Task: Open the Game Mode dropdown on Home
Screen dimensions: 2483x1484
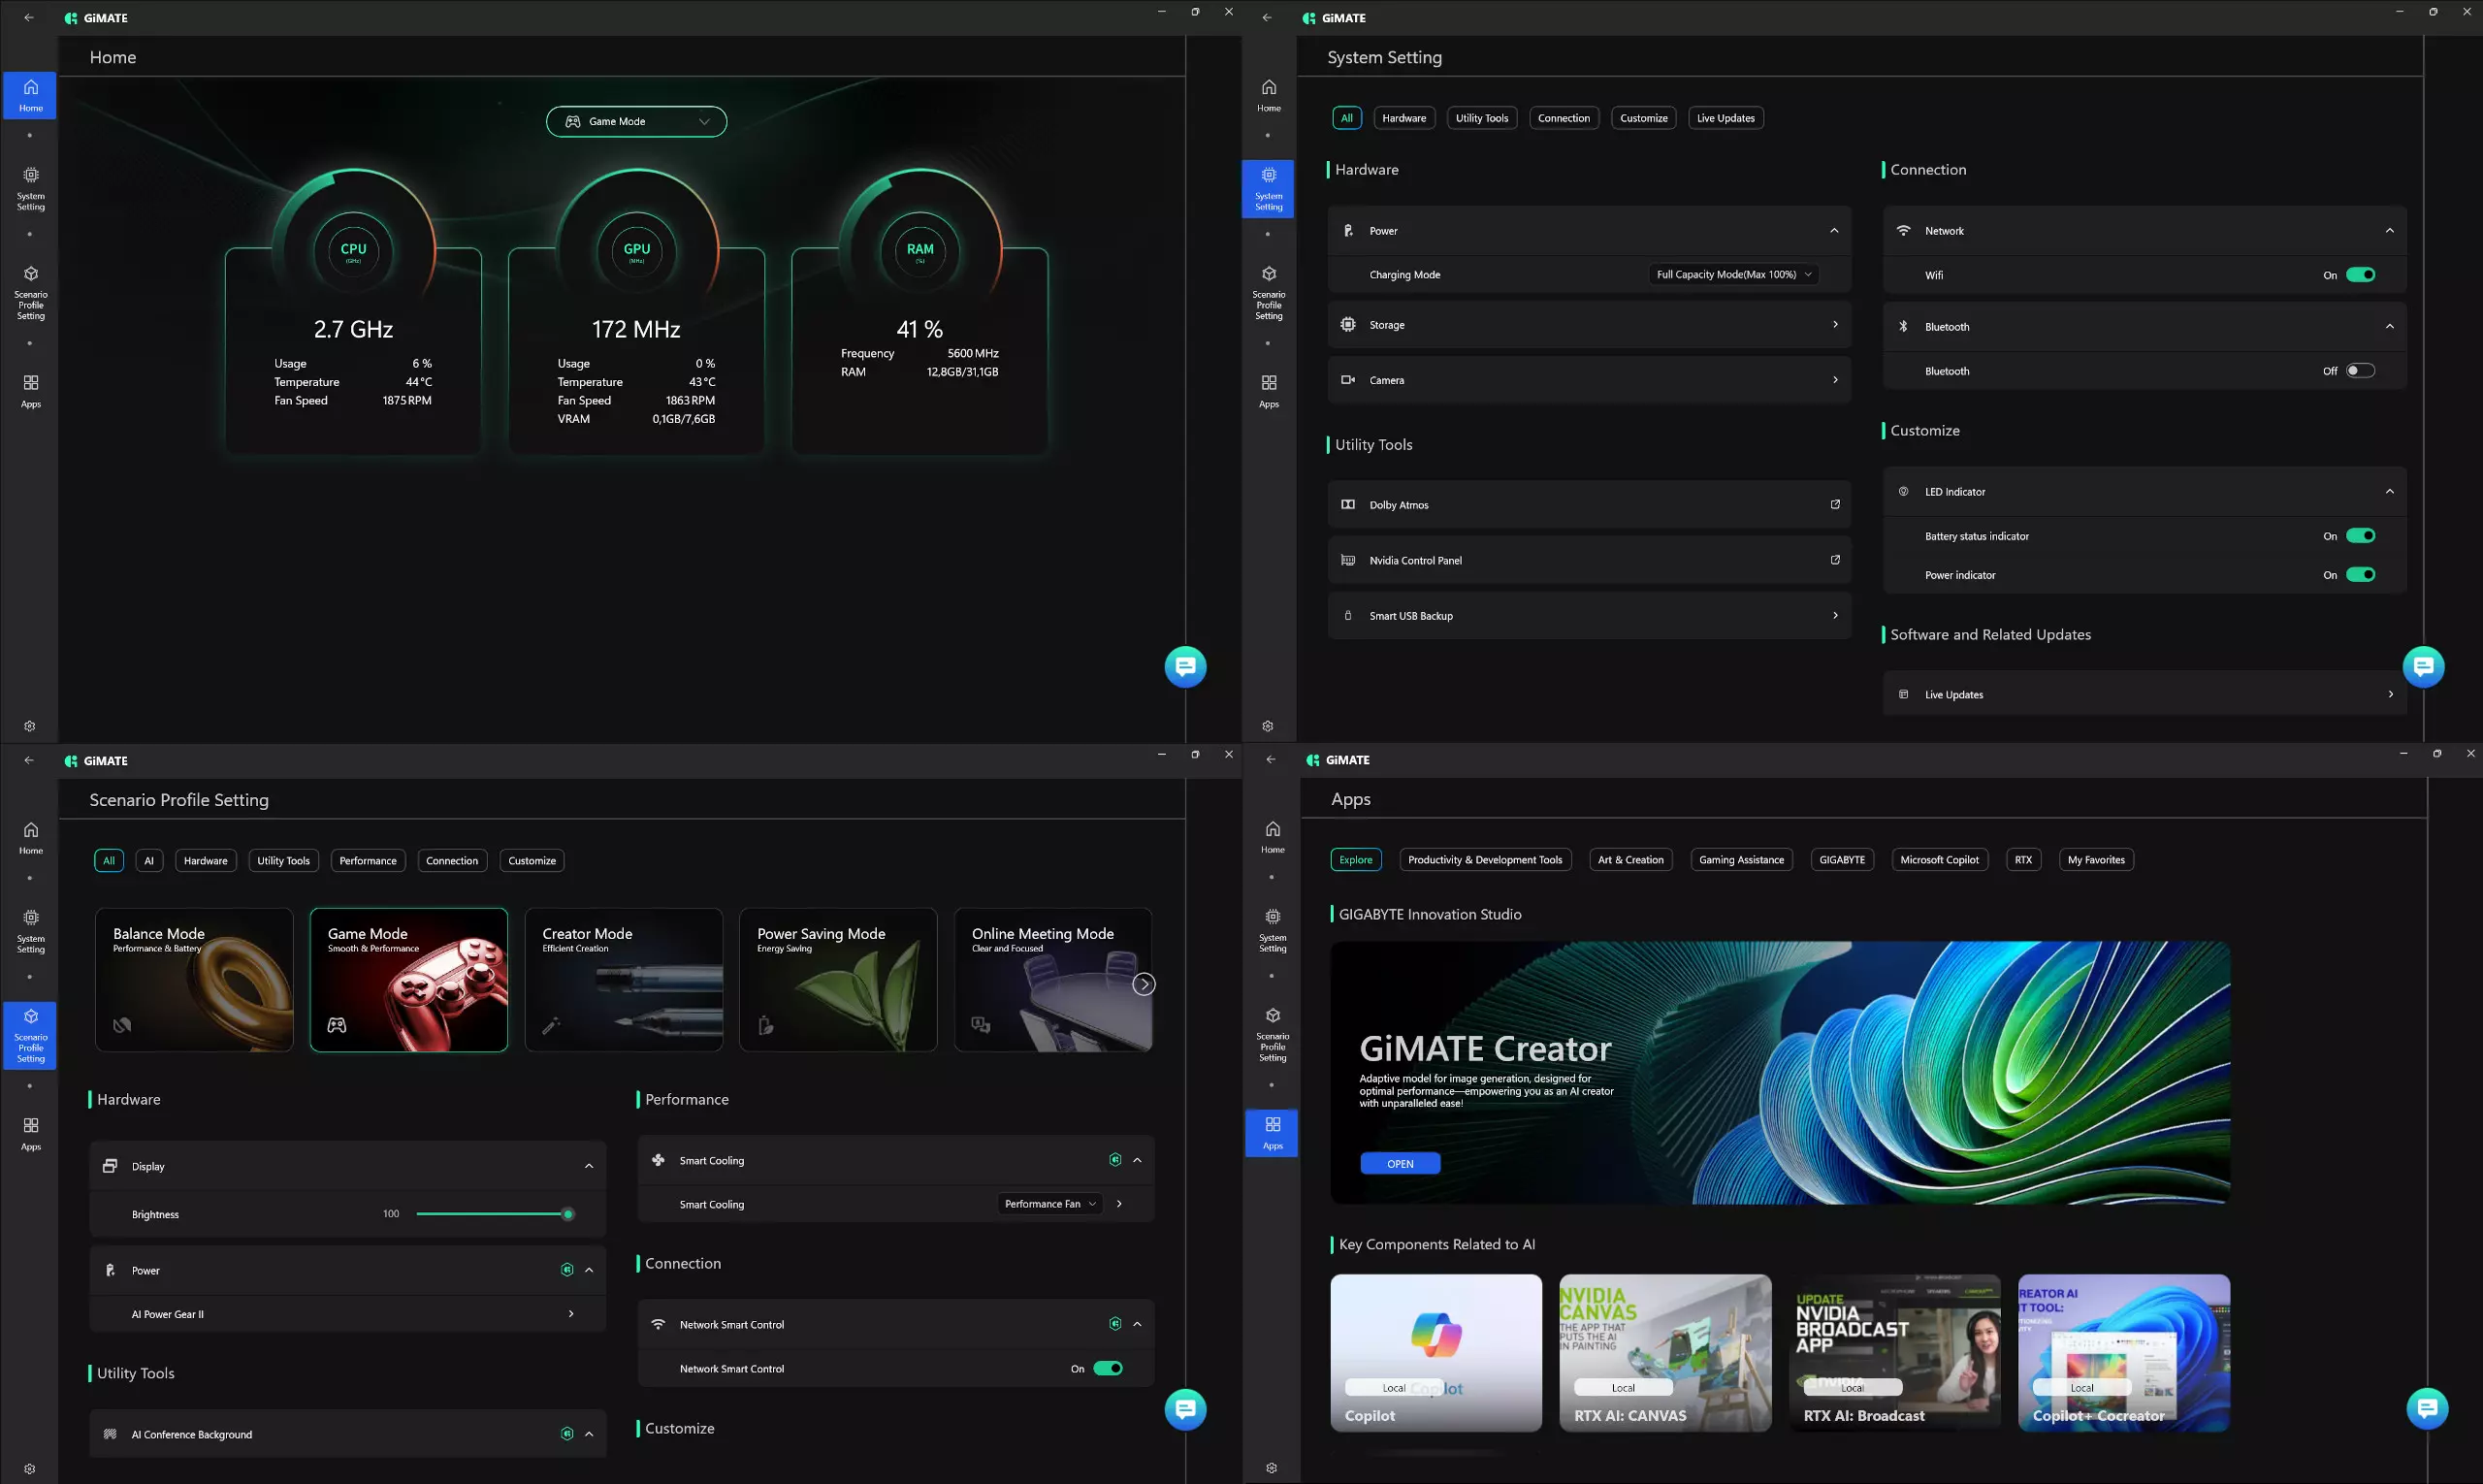Action: point(637,122)
